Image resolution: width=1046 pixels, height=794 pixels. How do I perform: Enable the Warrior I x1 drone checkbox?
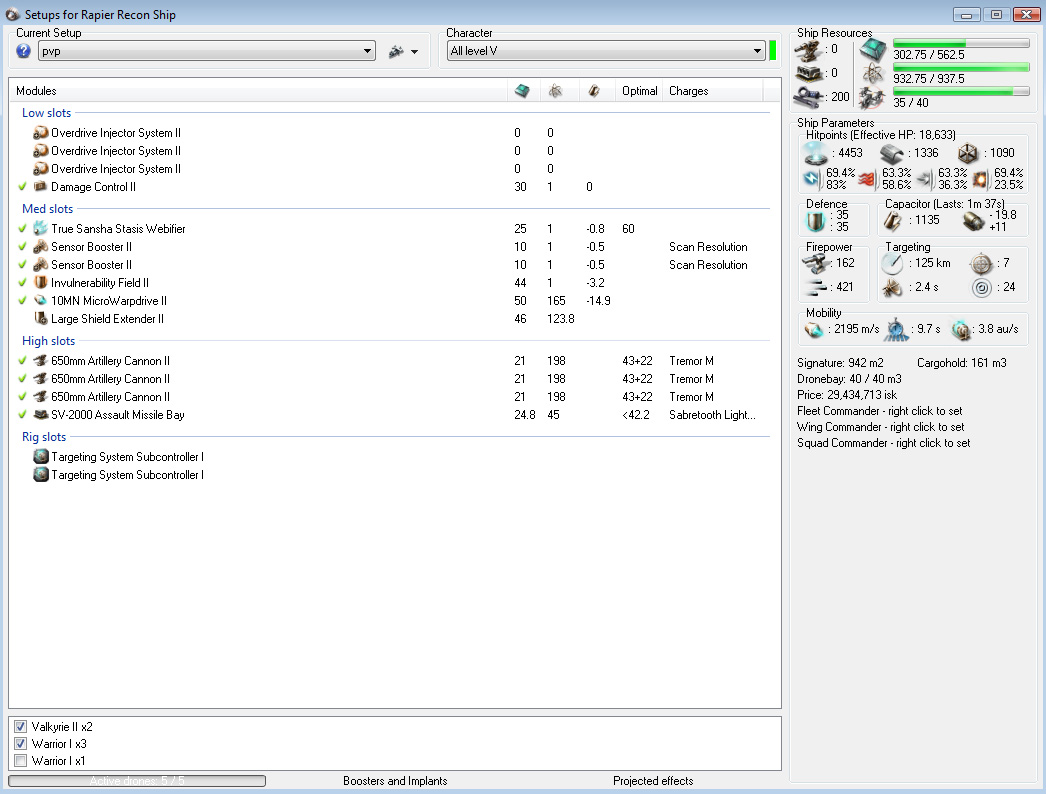pos(21,761)
